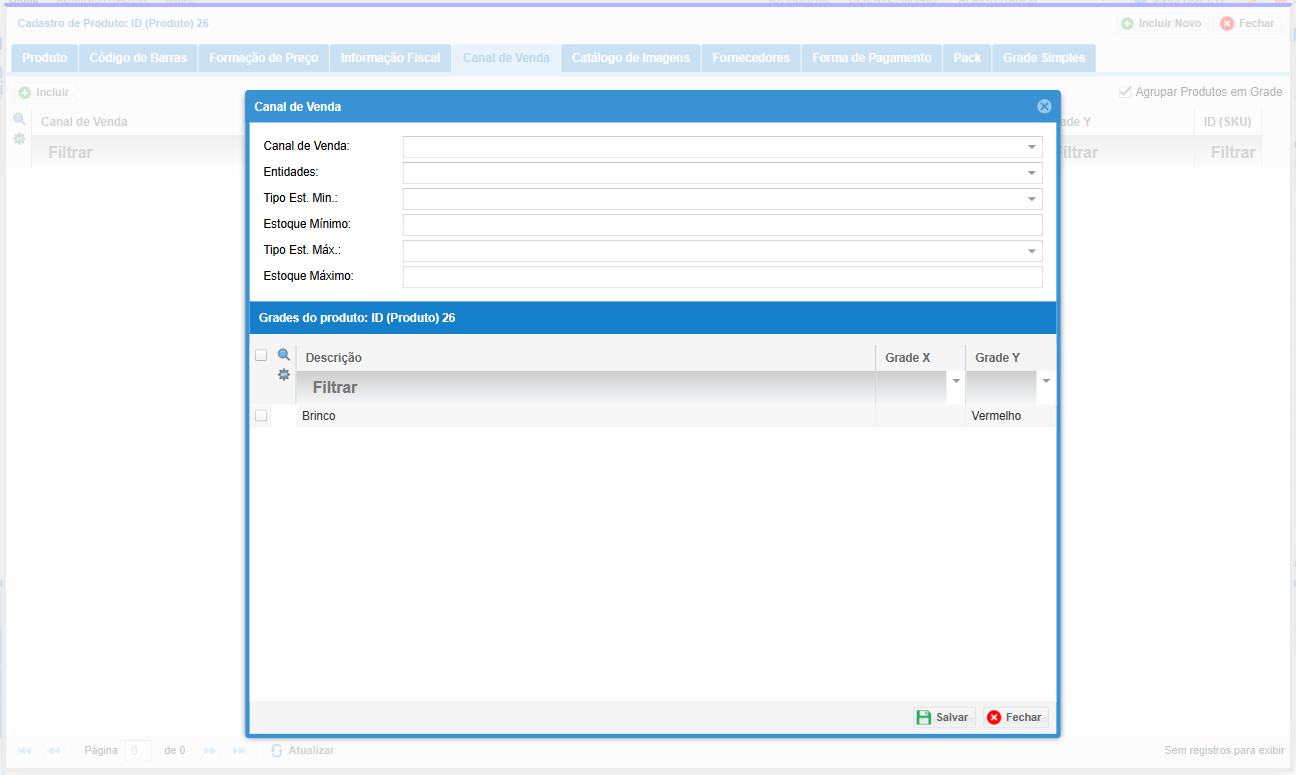Screen dimensions: 1296x775
Task: Switch to the Informação Fiscal tab
Action: point(390,58)
